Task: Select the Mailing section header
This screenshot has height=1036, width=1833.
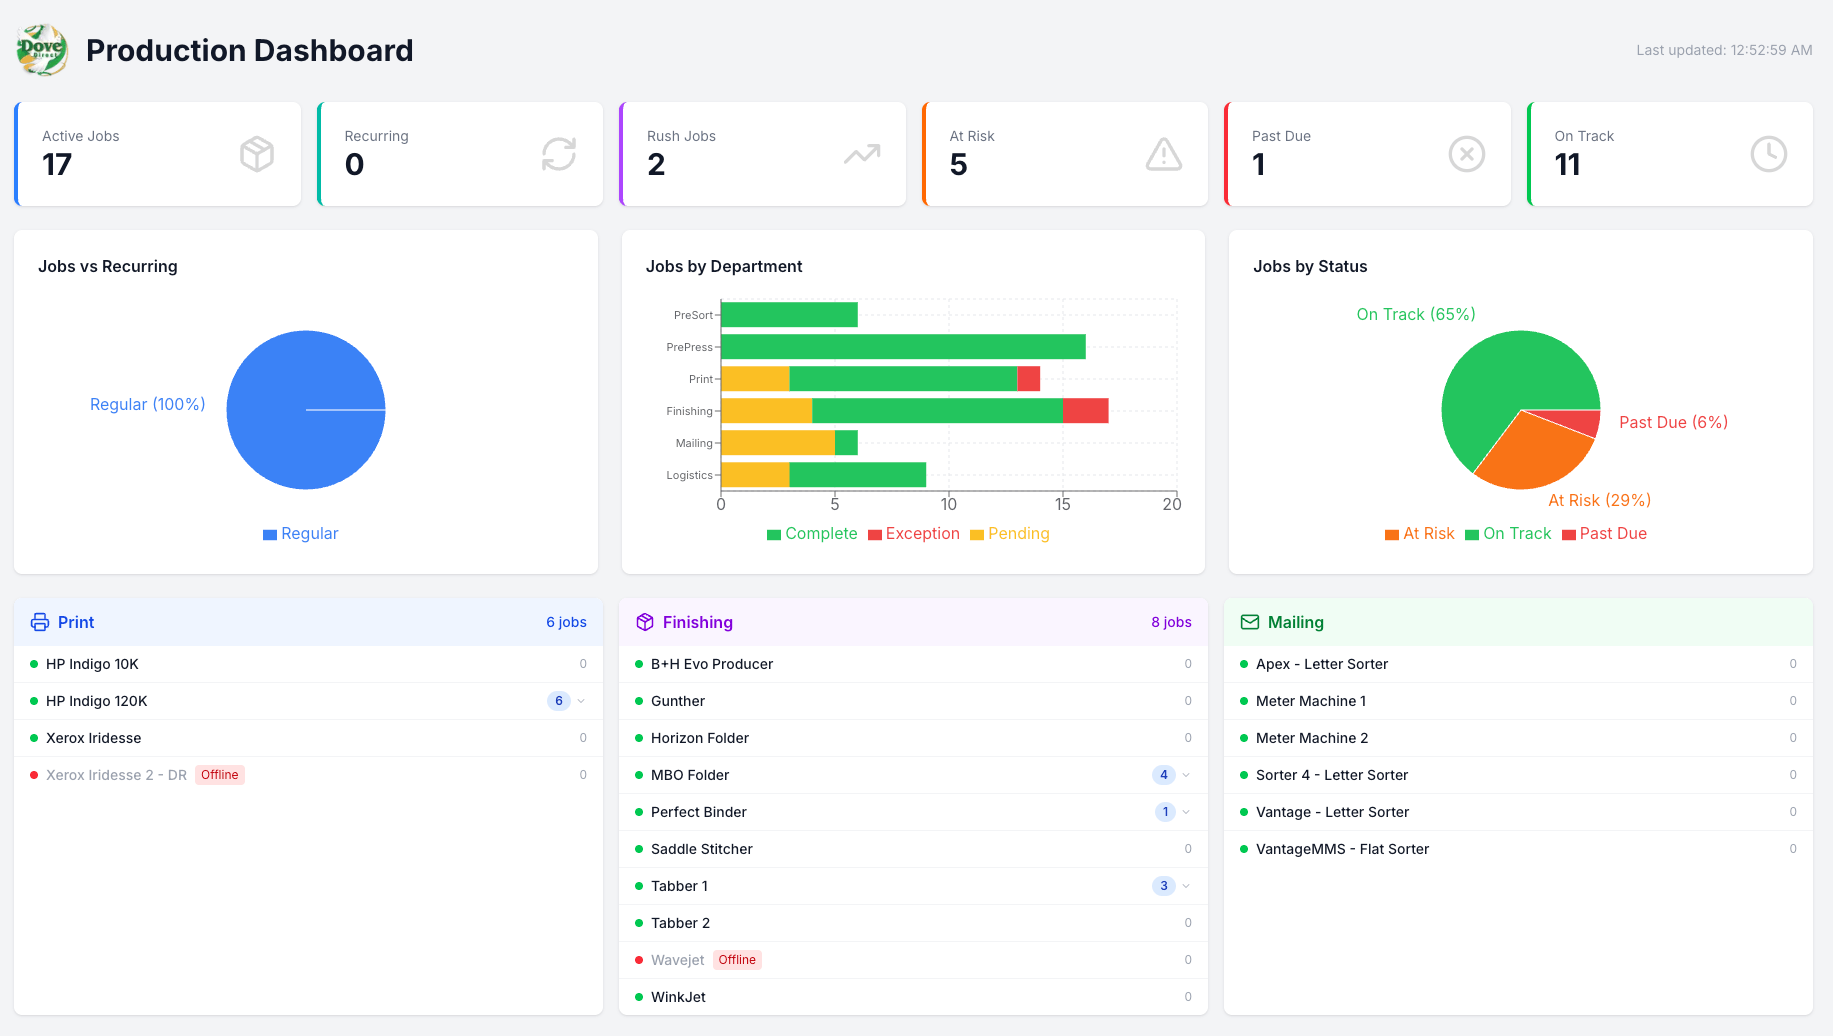Action: [1518, 622]
